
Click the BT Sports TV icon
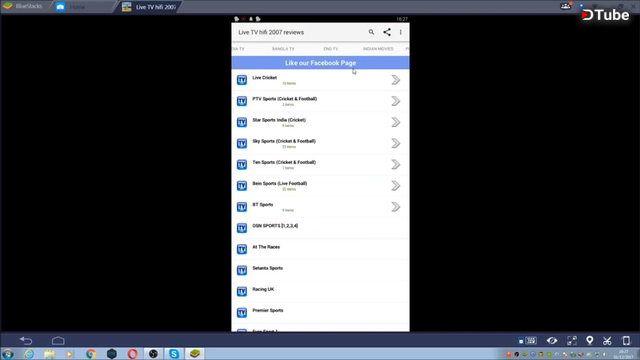[x=242, y=207]
